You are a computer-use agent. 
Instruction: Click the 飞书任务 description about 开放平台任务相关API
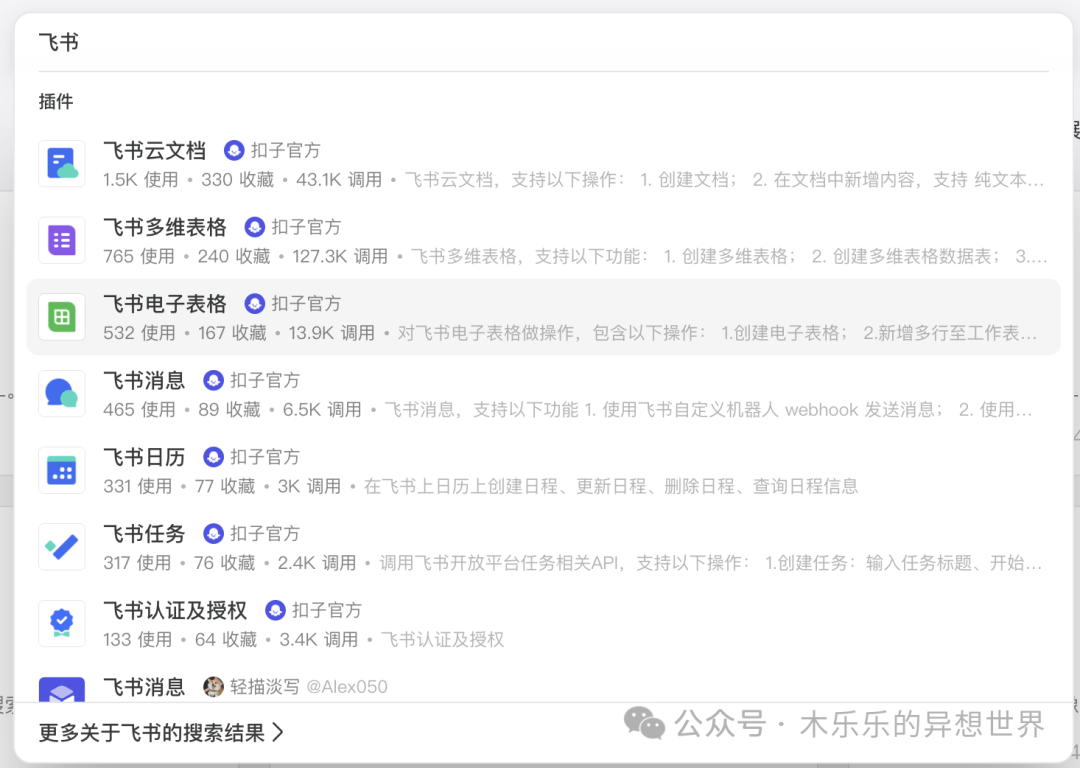(x=711, y=563)
